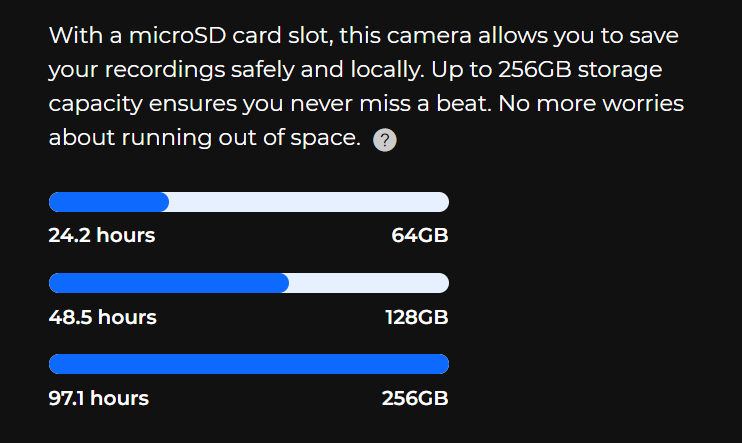742x443 pixels.
Task: Click the unfilled end of the 128GB bar
Action: tap(368, 283)
